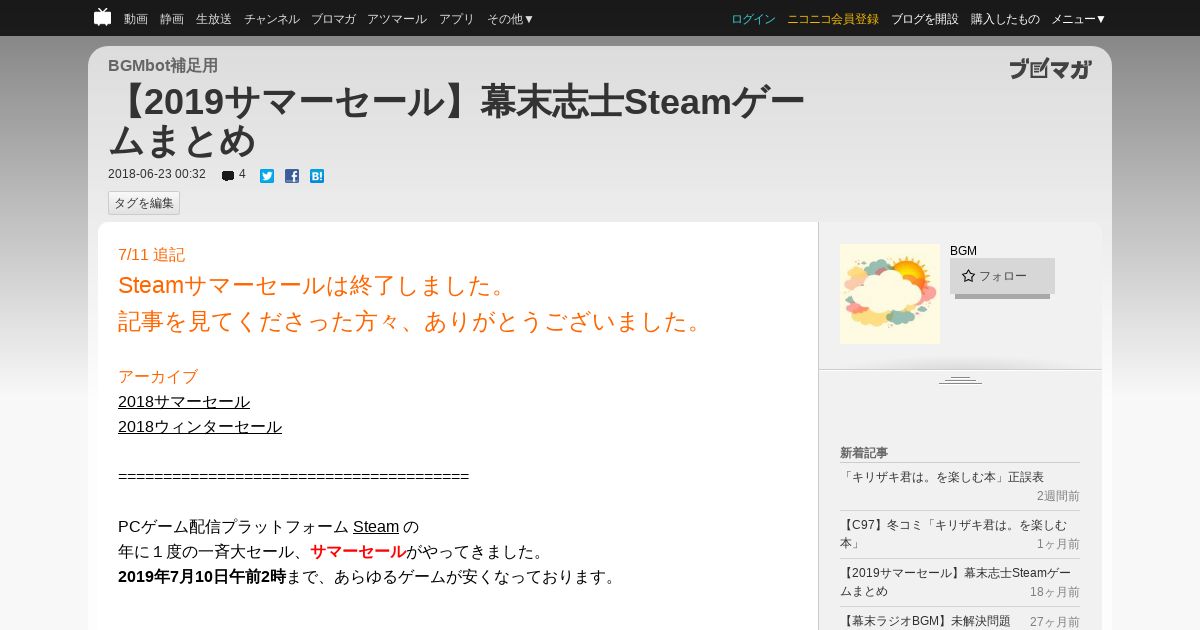The width and height of the screenshot is (1200, 630).
Task: Open the 2018ウィンターセール archive link
Action: tap(200, 427)
